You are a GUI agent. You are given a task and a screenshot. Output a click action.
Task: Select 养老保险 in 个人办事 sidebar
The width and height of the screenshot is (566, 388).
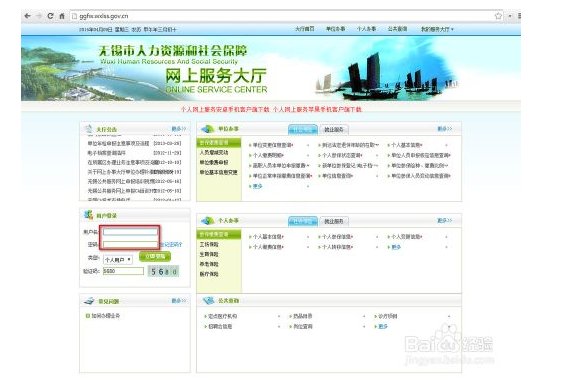(x=209, y=264)
